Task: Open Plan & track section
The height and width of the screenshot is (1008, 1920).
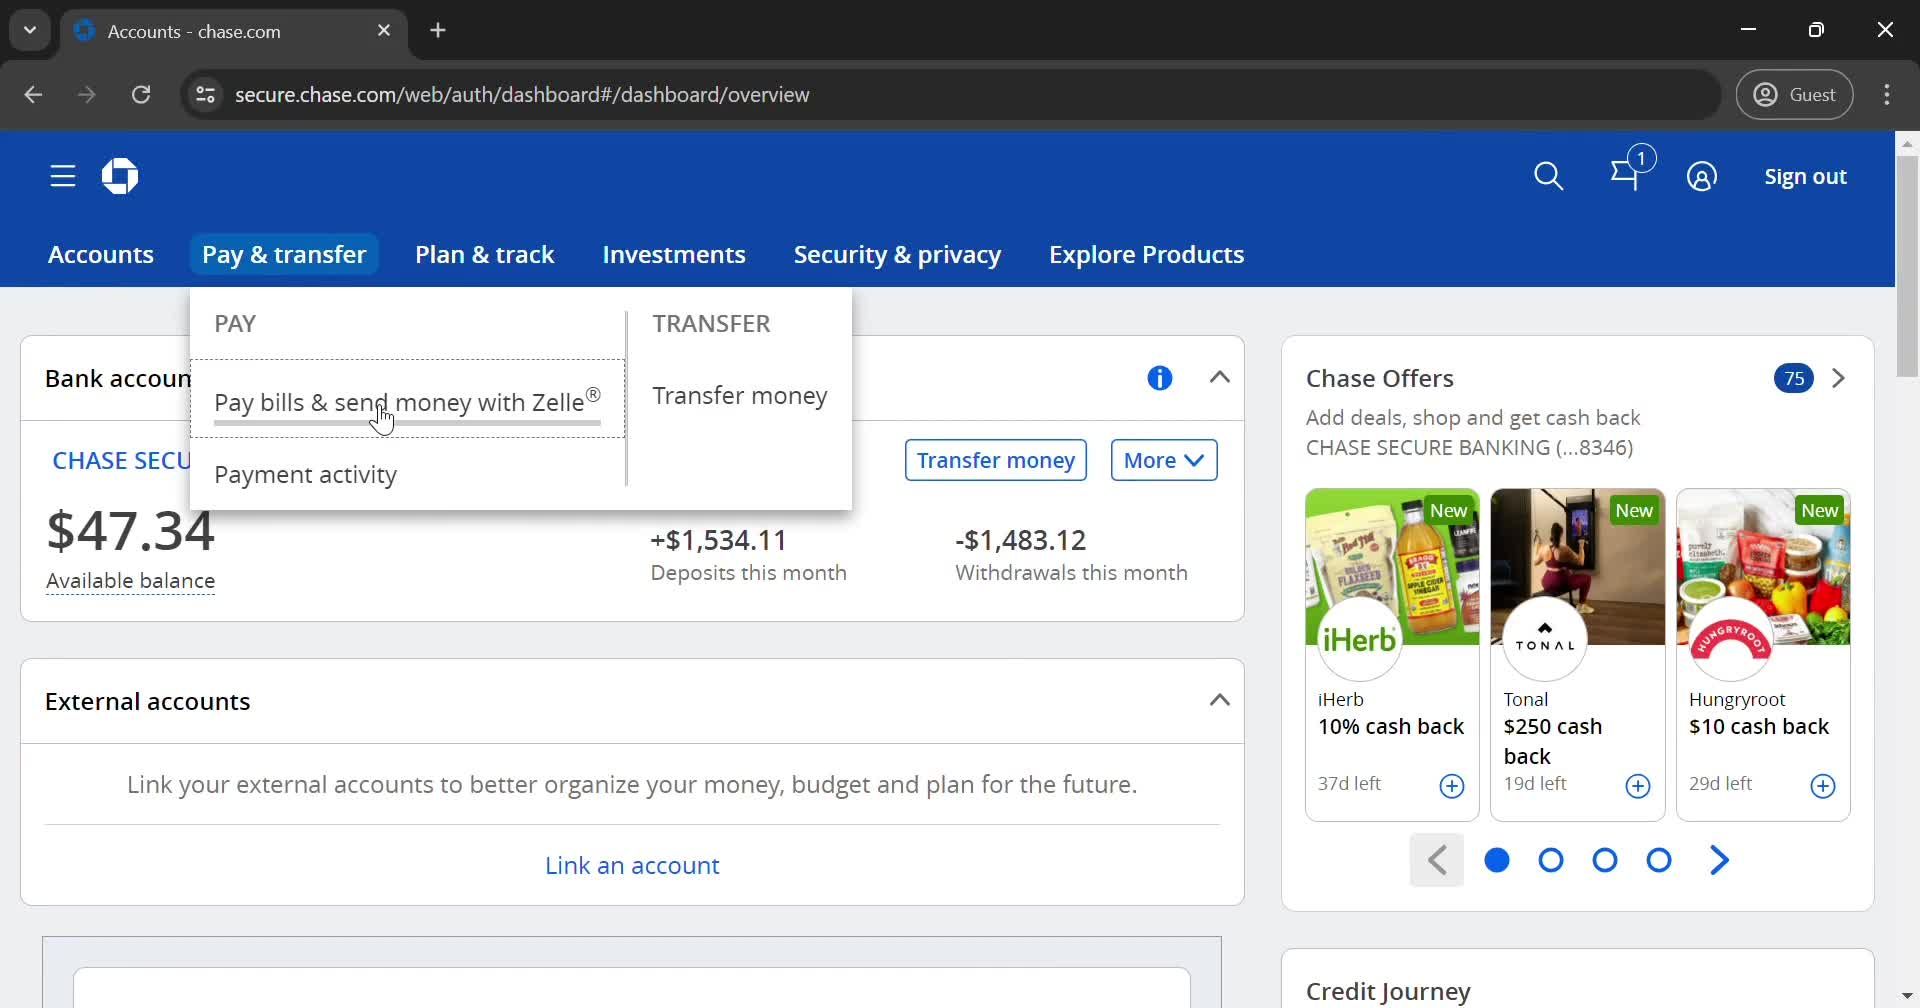Action: 484,254
